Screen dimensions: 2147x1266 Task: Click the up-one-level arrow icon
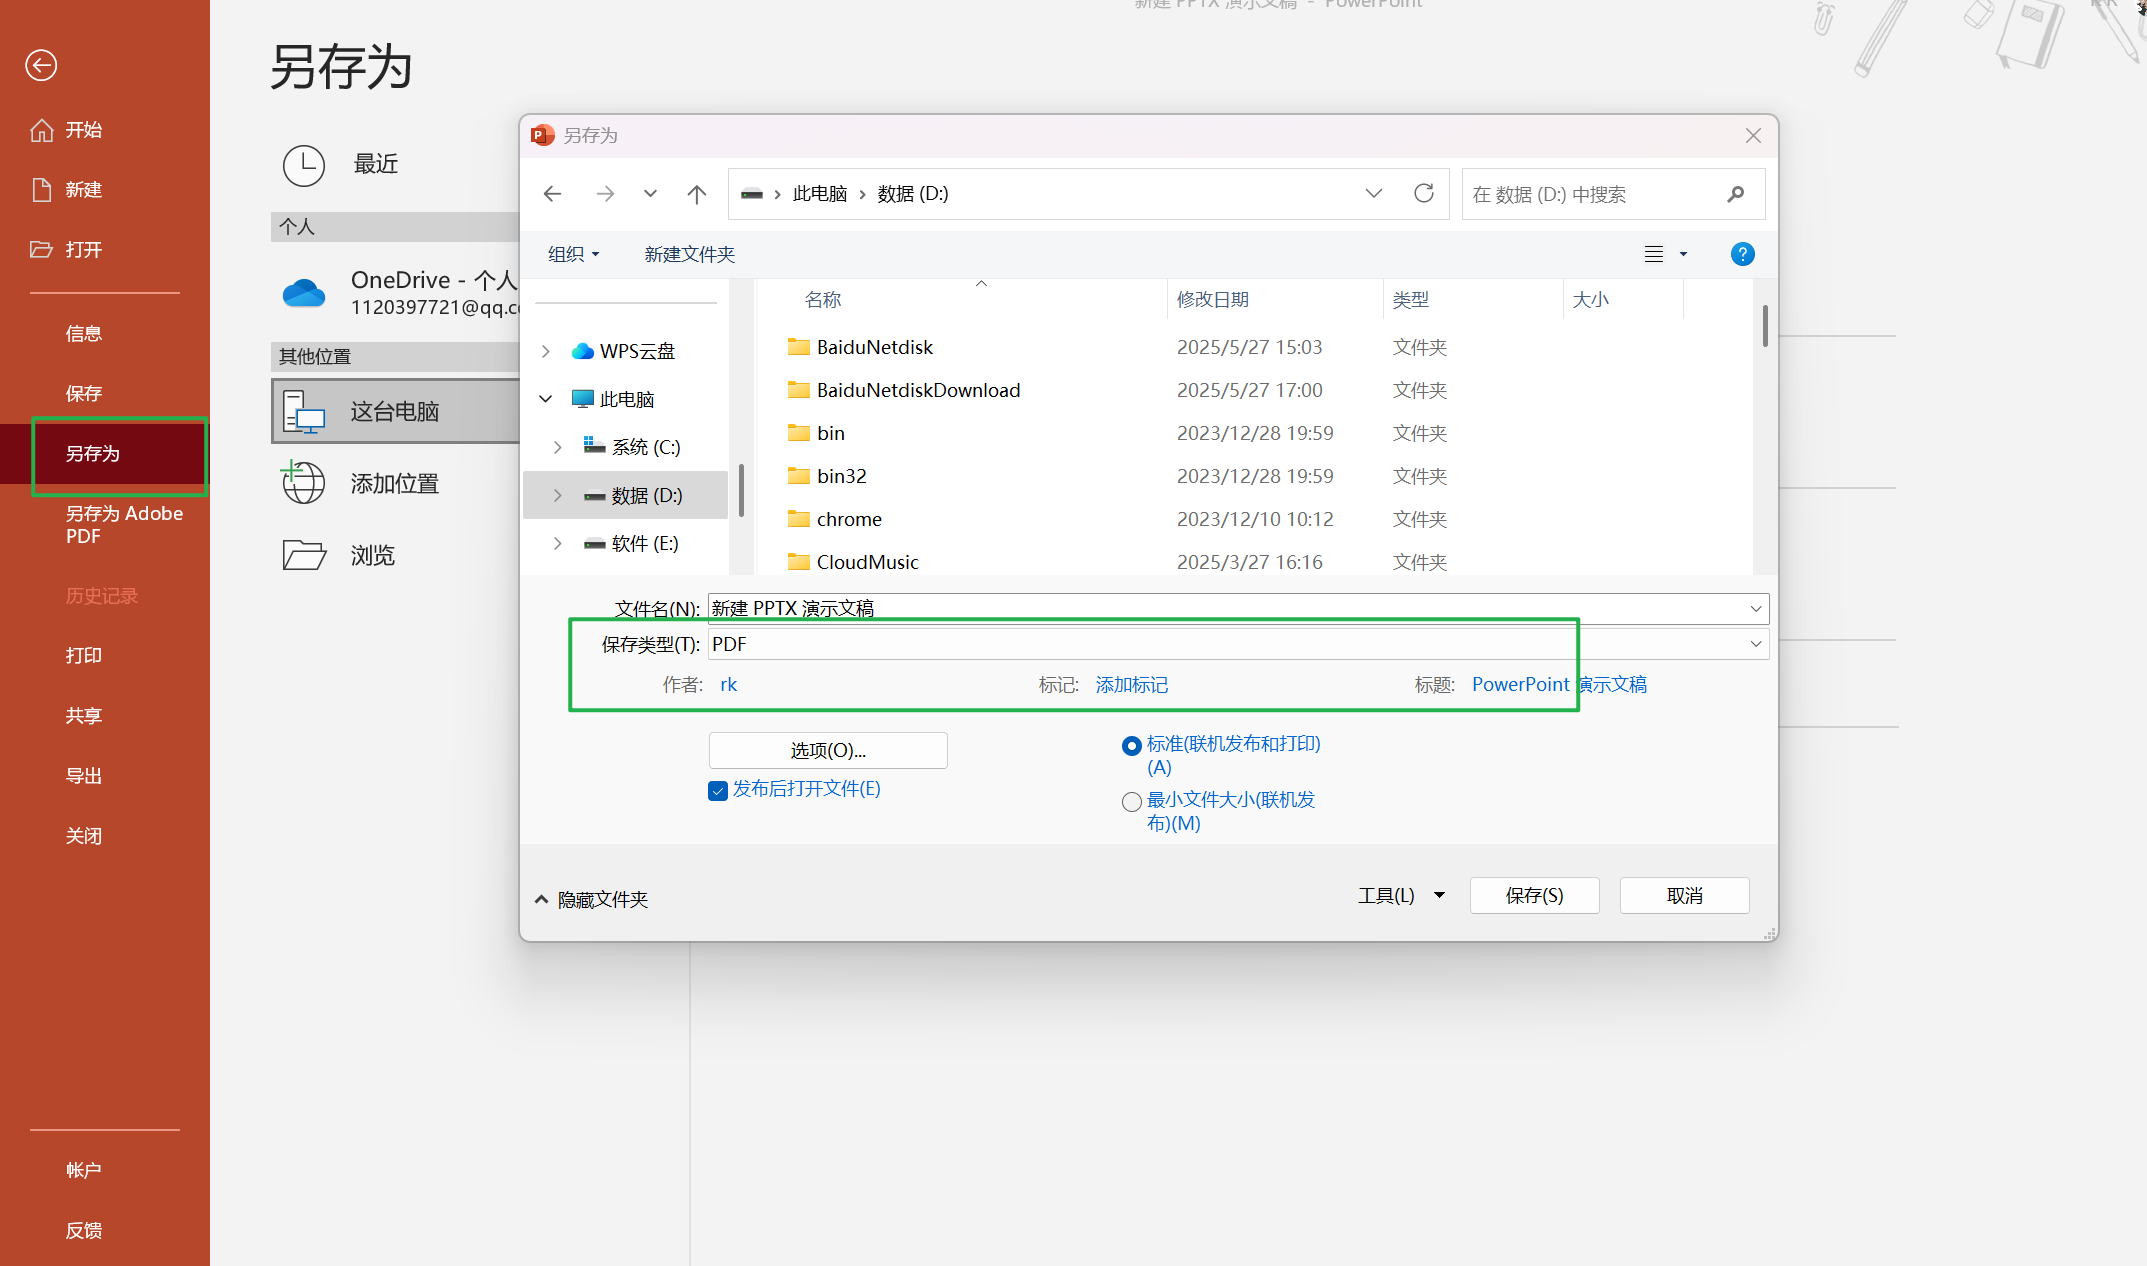pos(697,194)
